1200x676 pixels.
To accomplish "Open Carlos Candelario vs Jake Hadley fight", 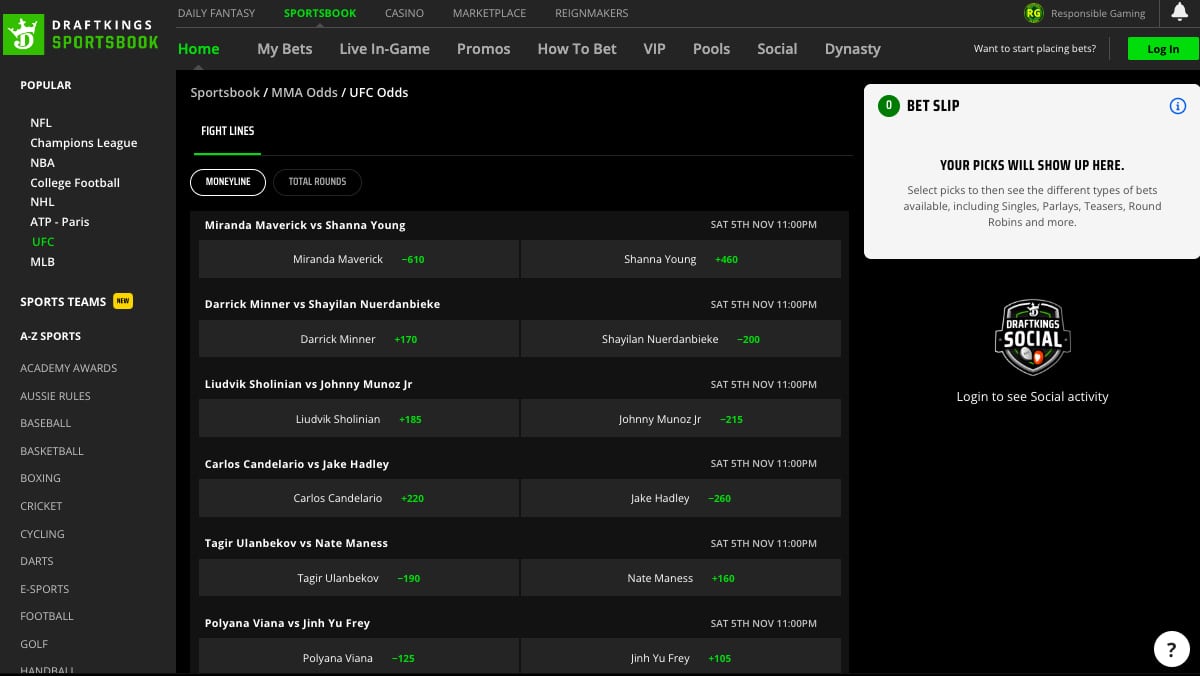I will point(297,464).
